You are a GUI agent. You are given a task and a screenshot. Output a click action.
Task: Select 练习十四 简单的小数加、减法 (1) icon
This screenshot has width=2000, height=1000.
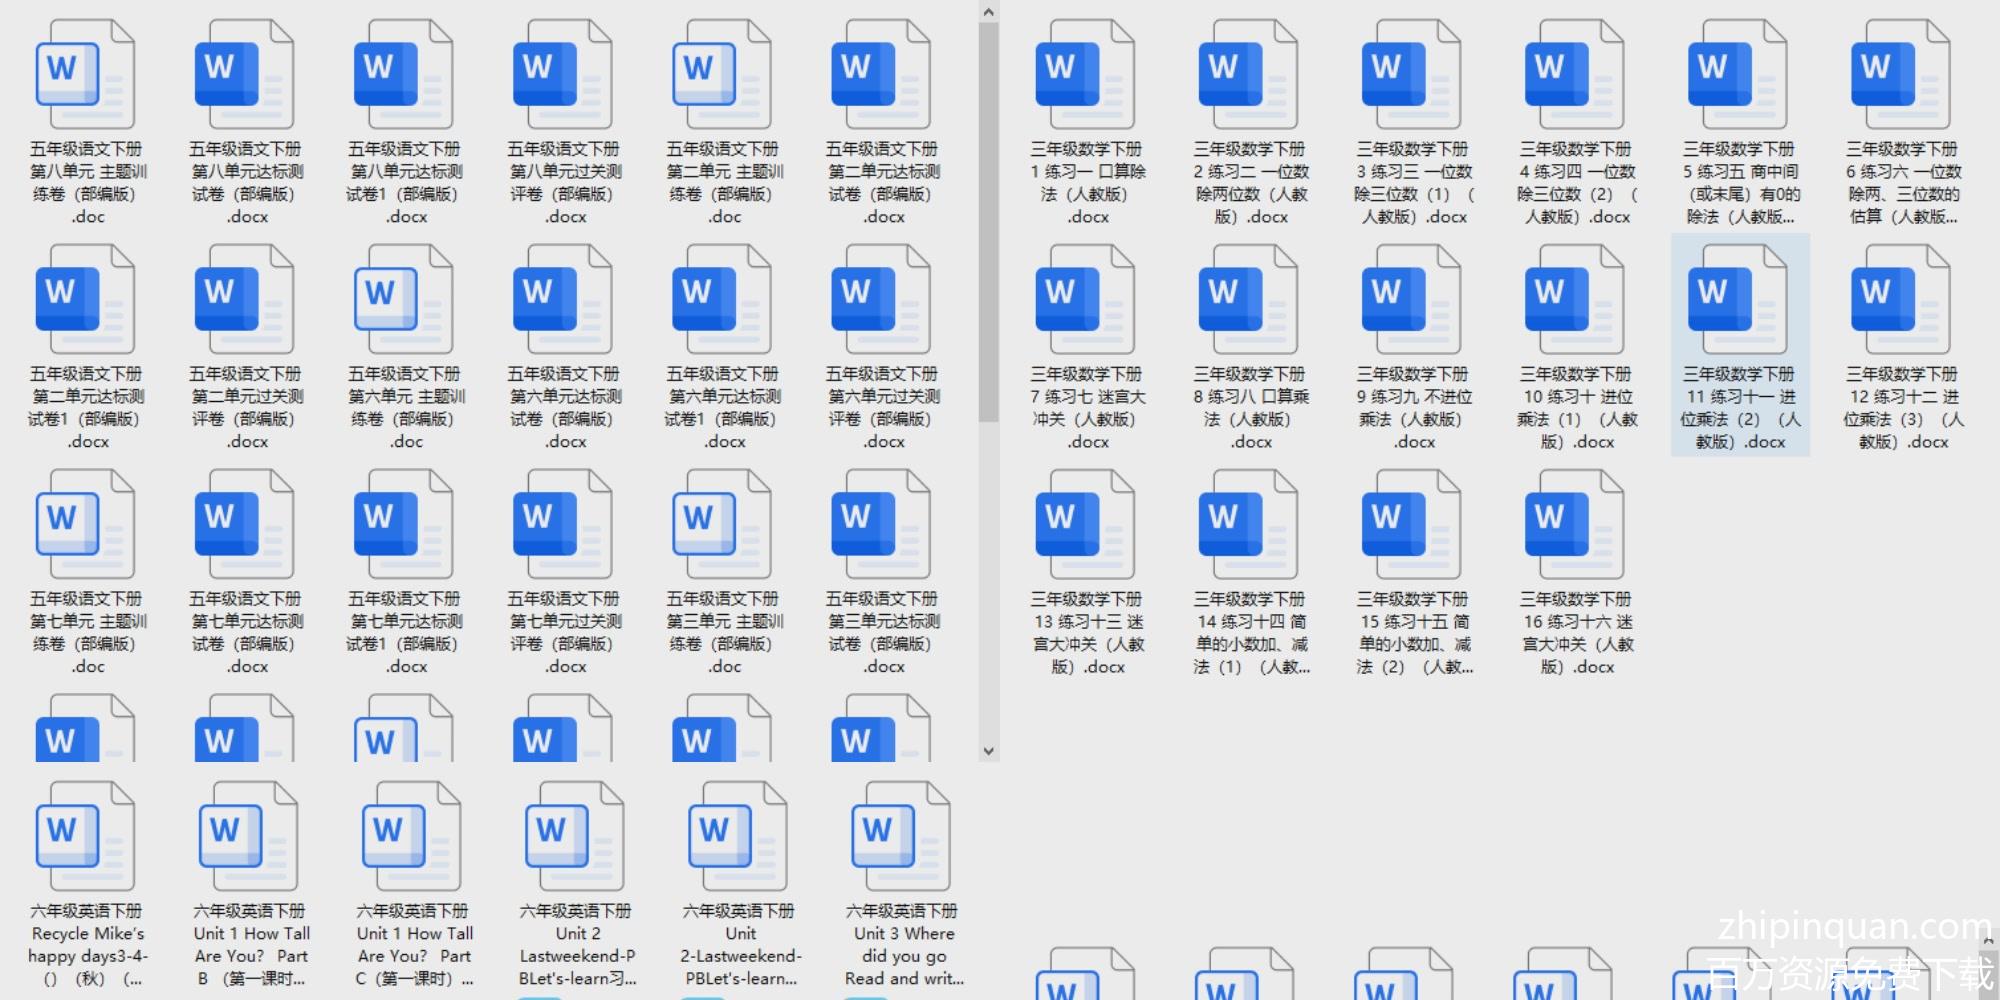(x=1248, y=525)
